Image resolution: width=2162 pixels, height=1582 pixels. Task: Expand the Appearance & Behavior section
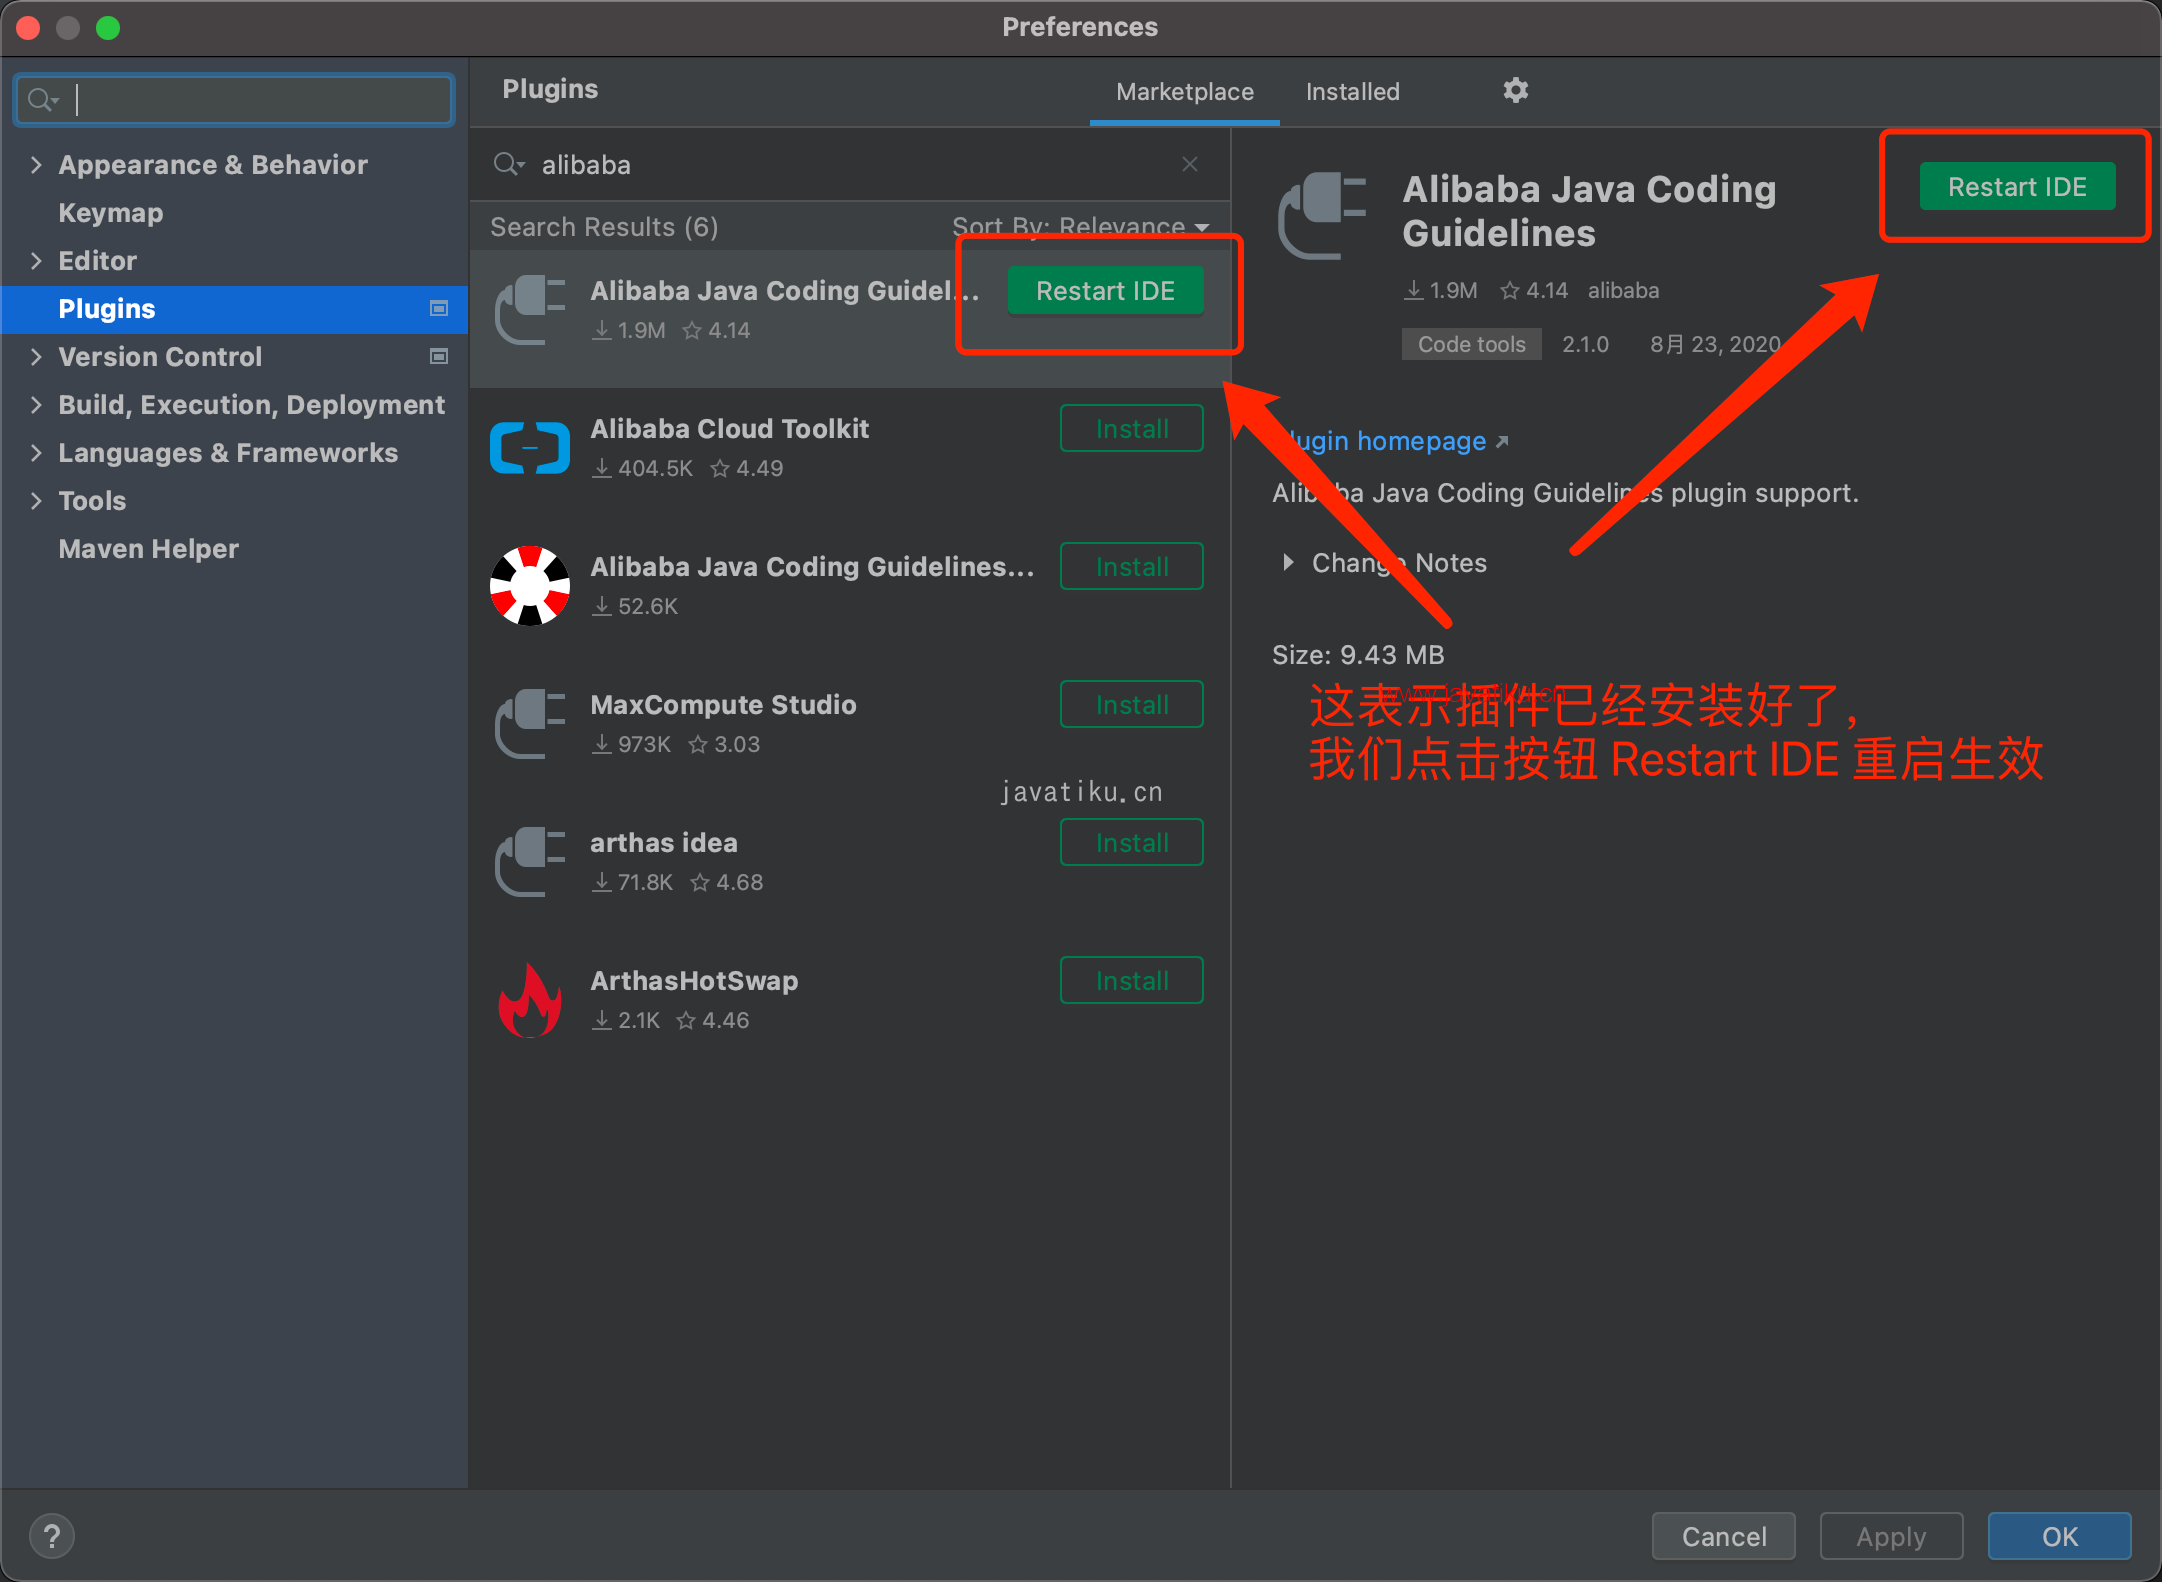(x=37, y=164)
